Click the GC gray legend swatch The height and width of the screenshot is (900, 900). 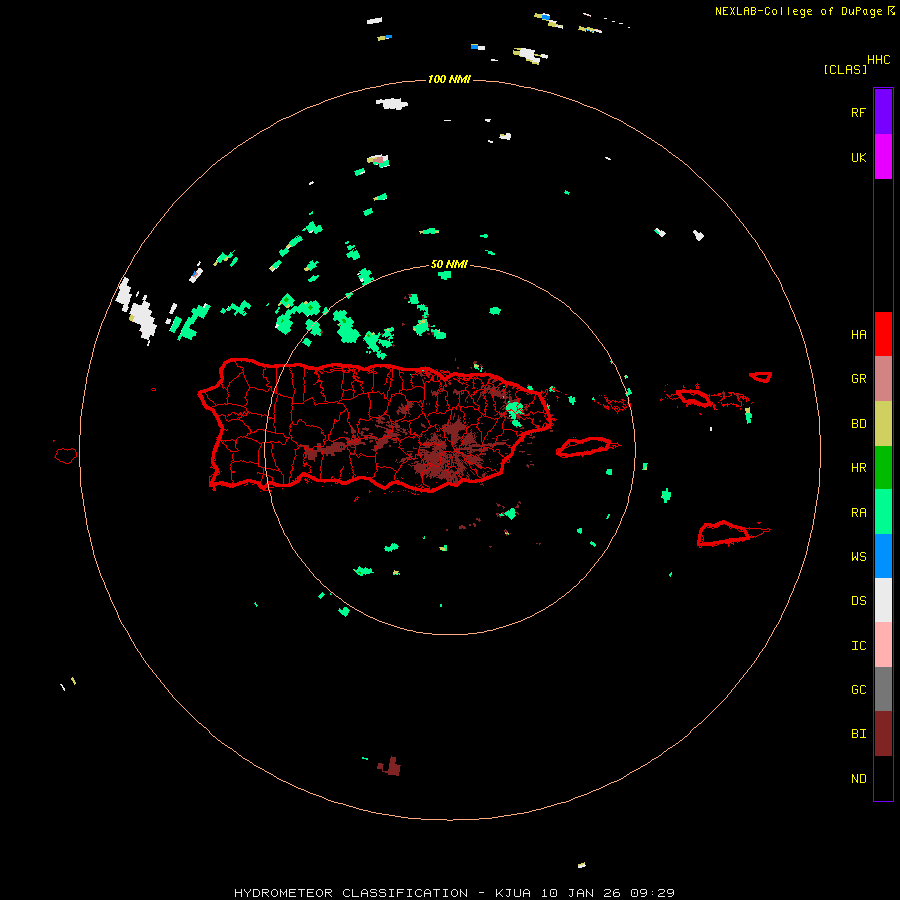click(x=883, y=689)
